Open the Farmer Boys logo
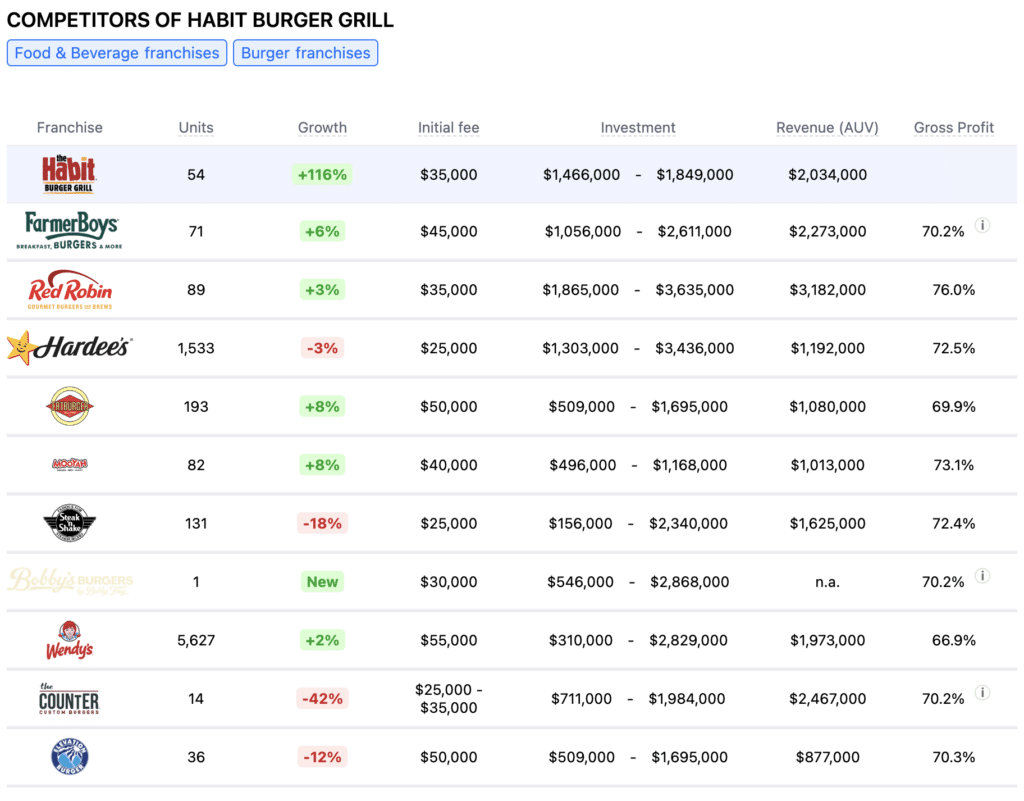 point(70,231)
